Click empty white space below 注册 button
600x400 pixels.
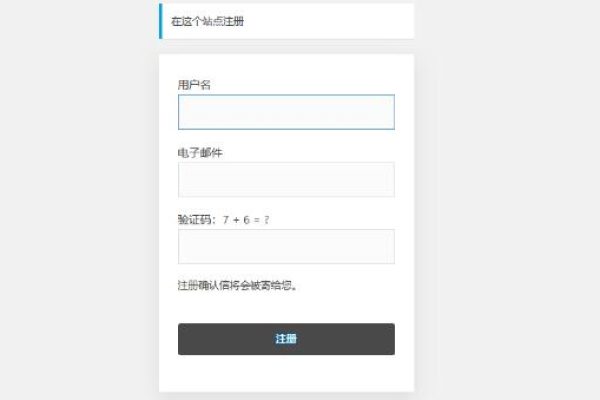point(286,374)
